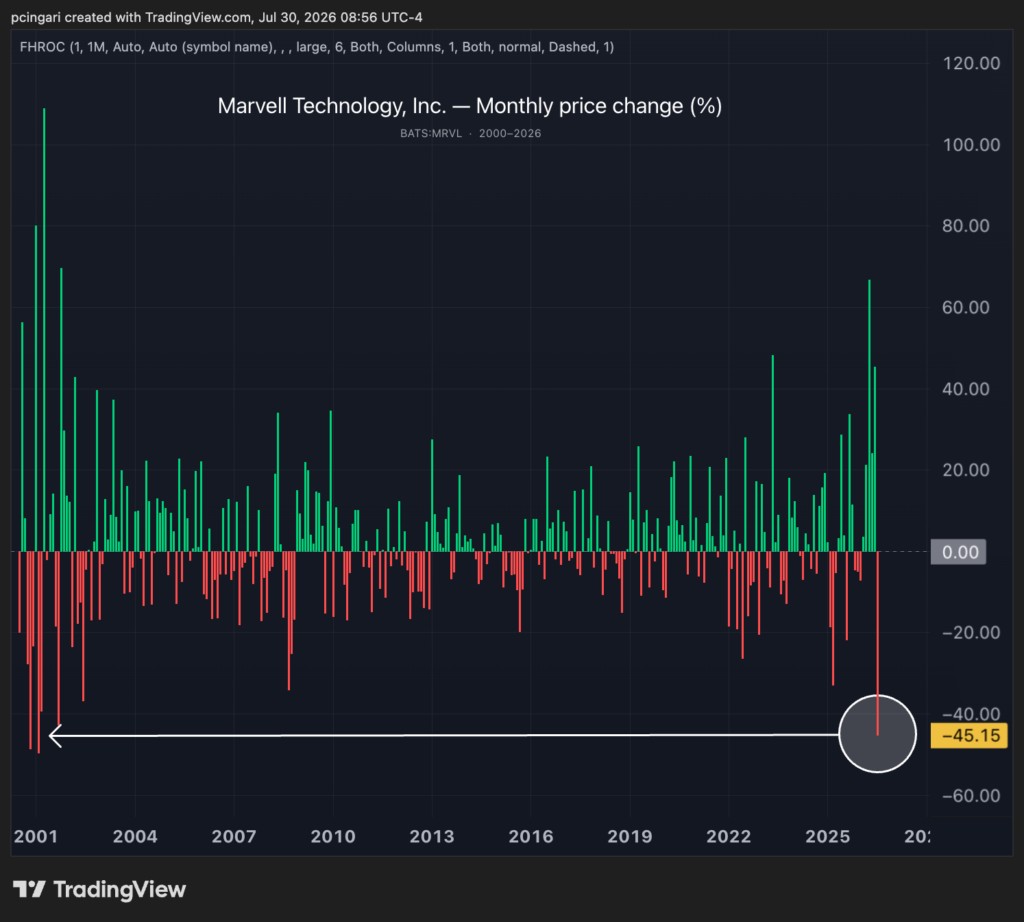This screenshot has height=922, width=1024.
Task: Click the yellow -45.15 price label
Action: (969, 735)
